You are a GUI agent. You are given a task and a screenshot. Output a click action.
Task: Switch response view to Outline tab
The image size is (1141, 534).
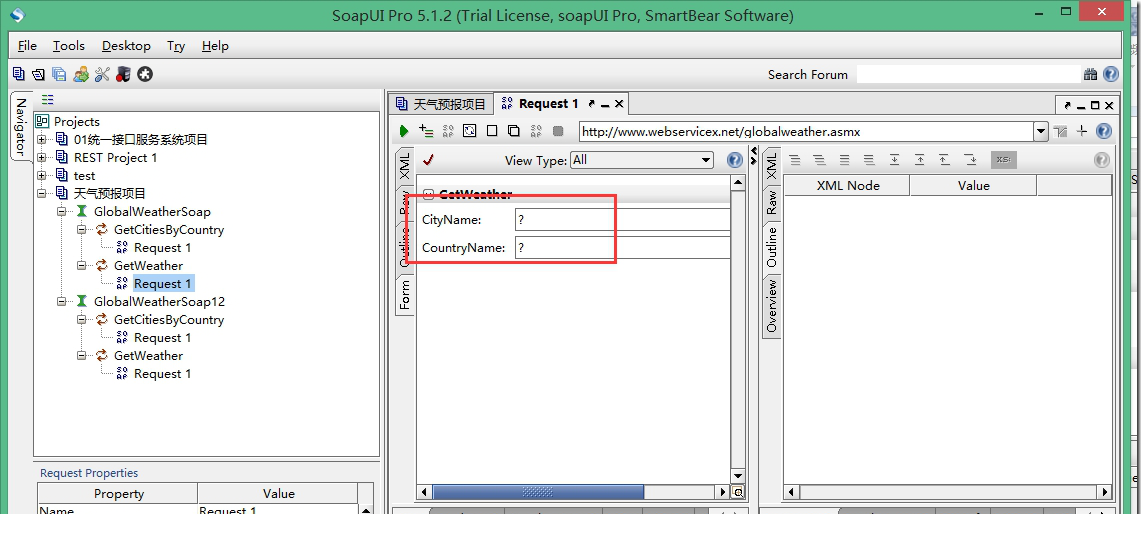[x=771, y=247]
